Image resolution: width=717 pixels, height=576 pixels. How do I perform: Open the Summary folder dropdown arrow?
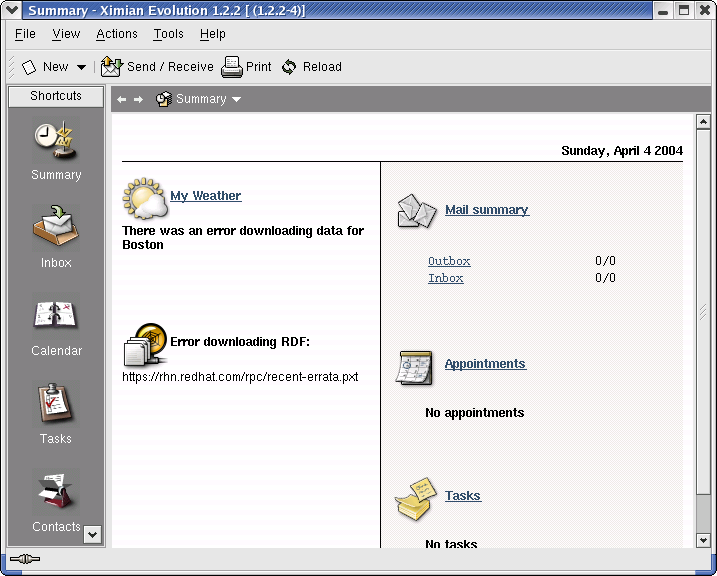coord(236,99)
